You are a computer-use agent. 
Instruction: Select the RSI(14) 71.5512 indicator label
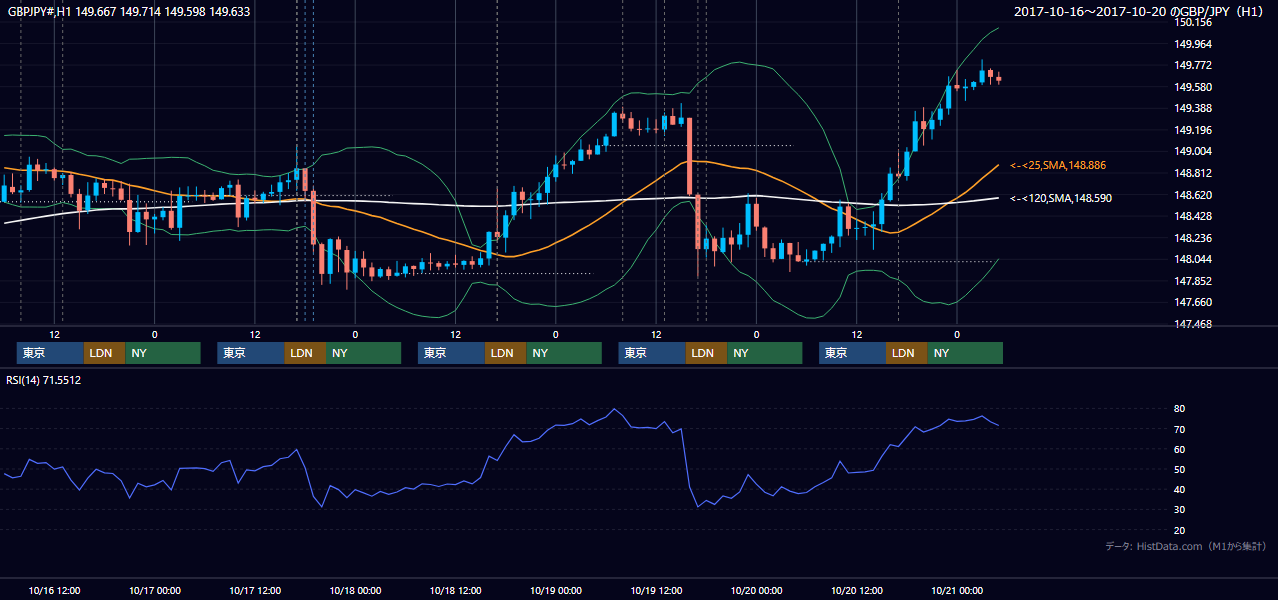43,380
